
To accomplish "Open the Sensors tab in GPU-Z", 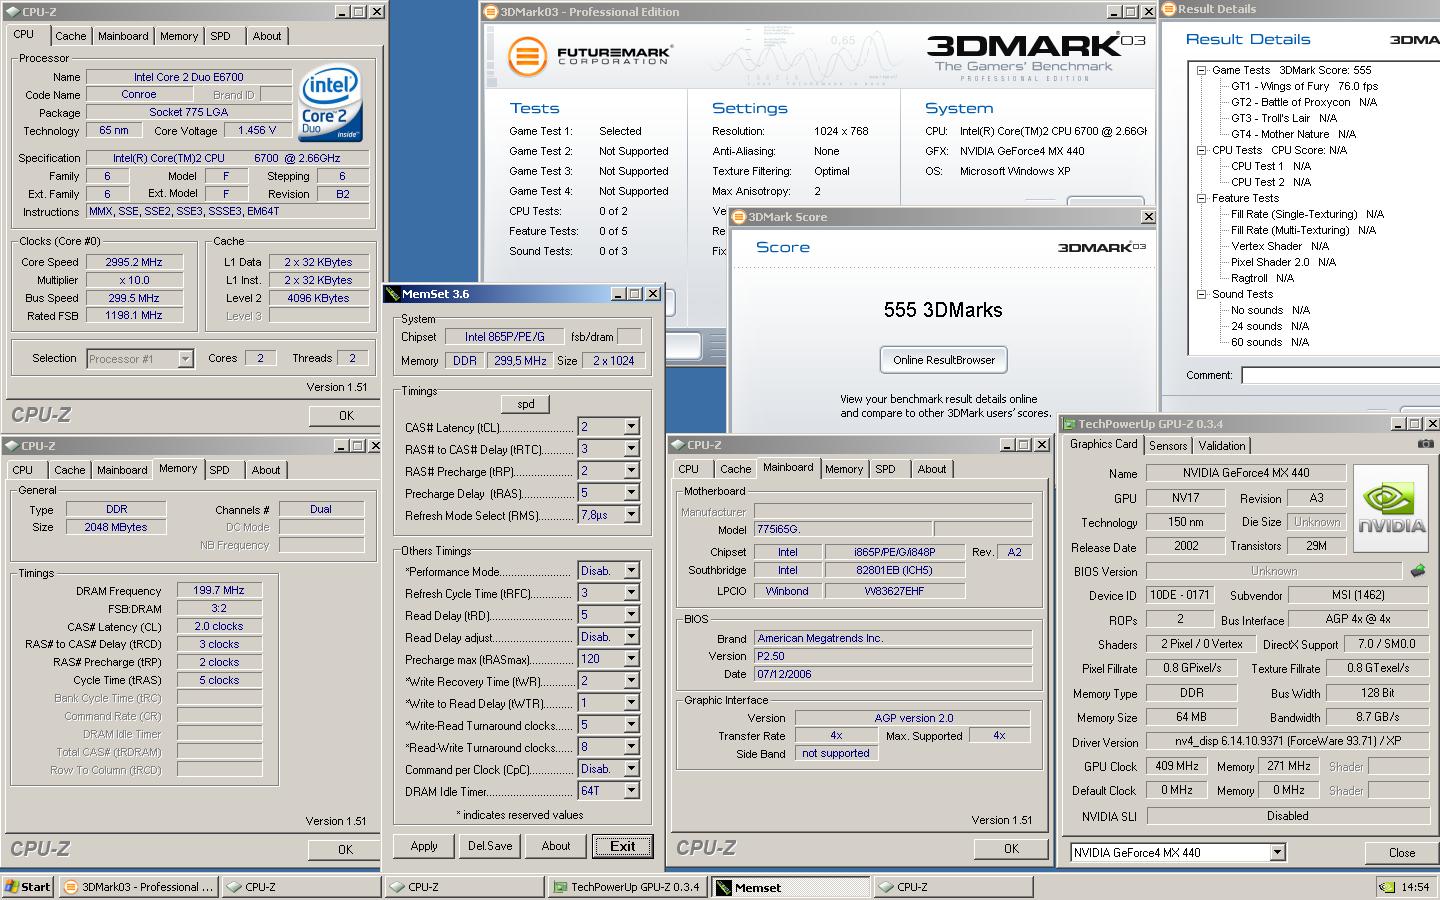I will [1168, 446].
